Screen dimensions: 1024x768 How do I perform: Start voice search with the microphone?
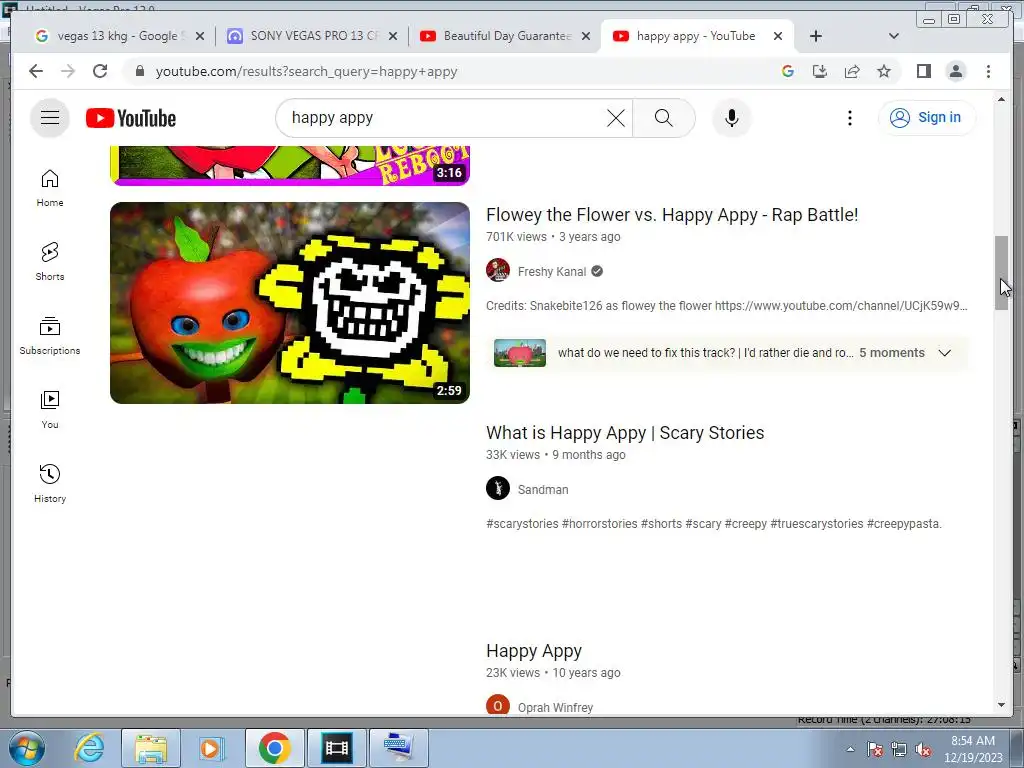[x=731, y=118]
